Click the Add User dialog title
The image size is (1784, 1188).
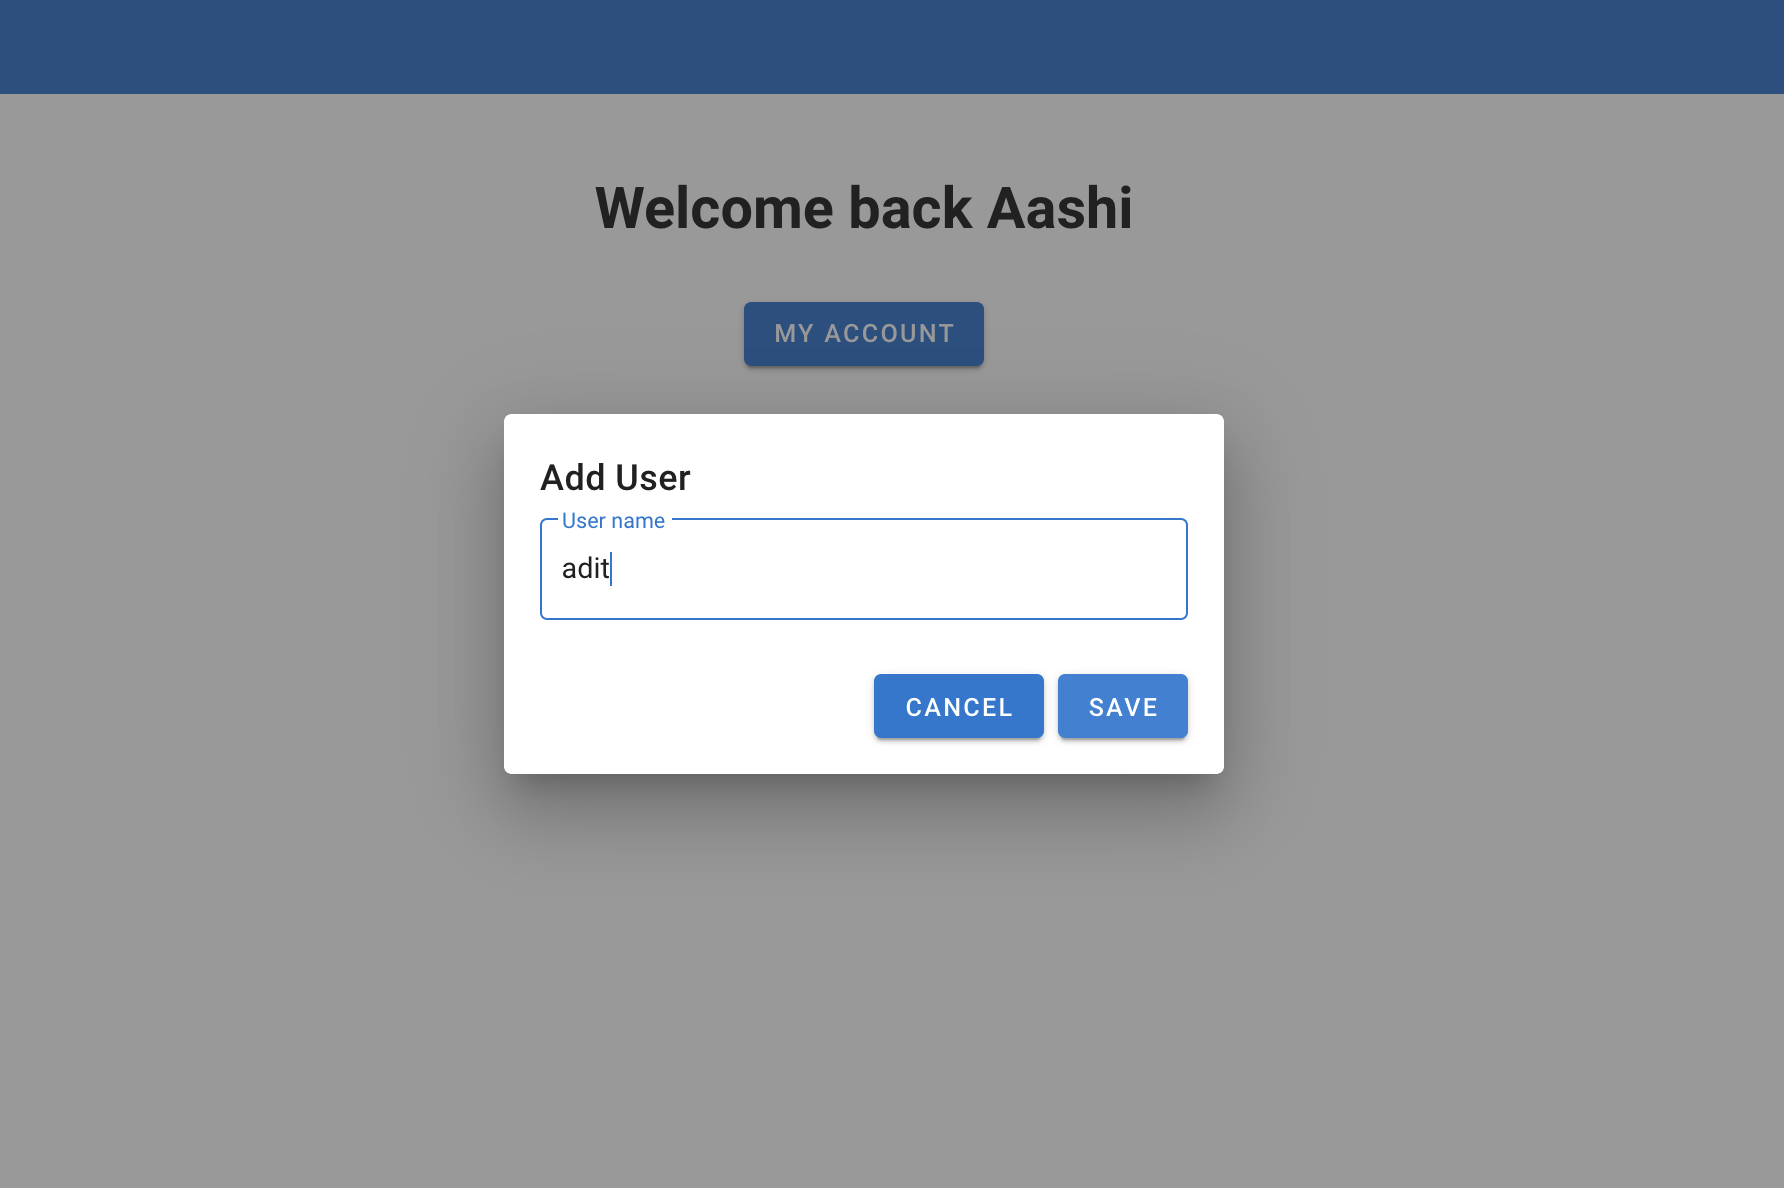(614, 477)
